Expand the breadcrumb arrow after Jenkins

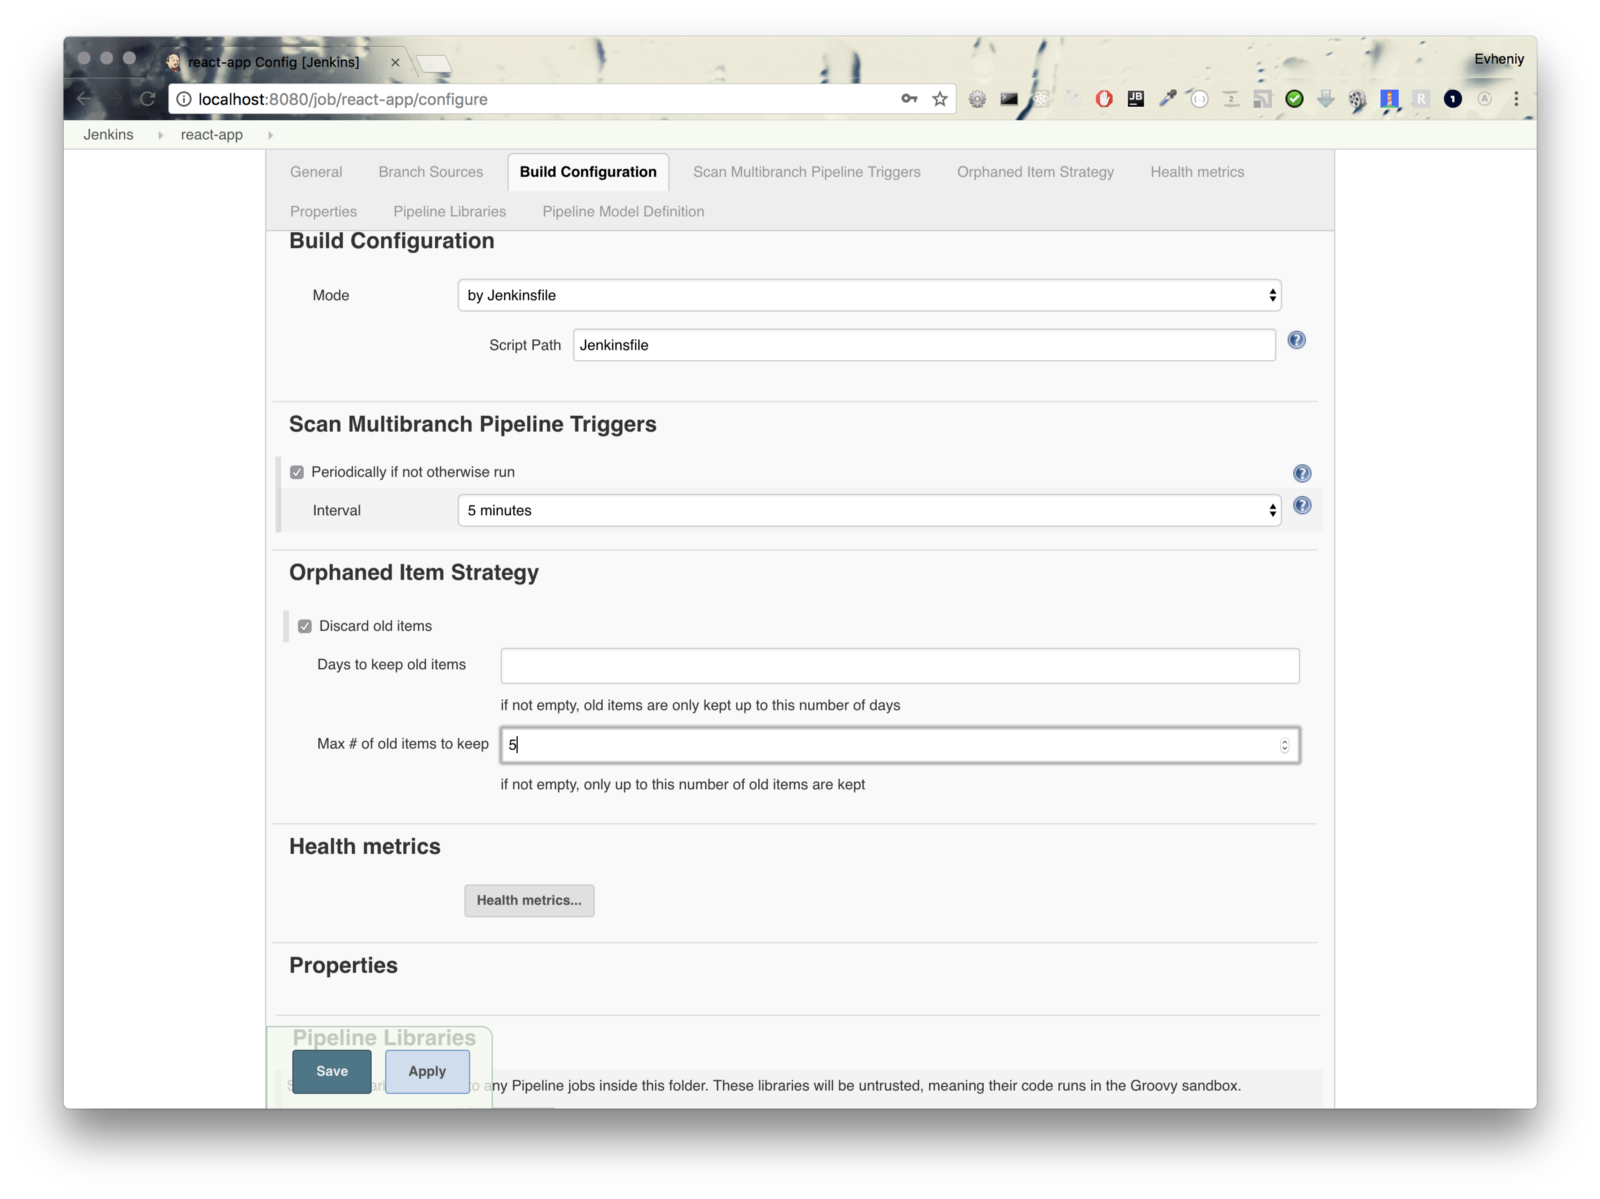pos(160,135)
